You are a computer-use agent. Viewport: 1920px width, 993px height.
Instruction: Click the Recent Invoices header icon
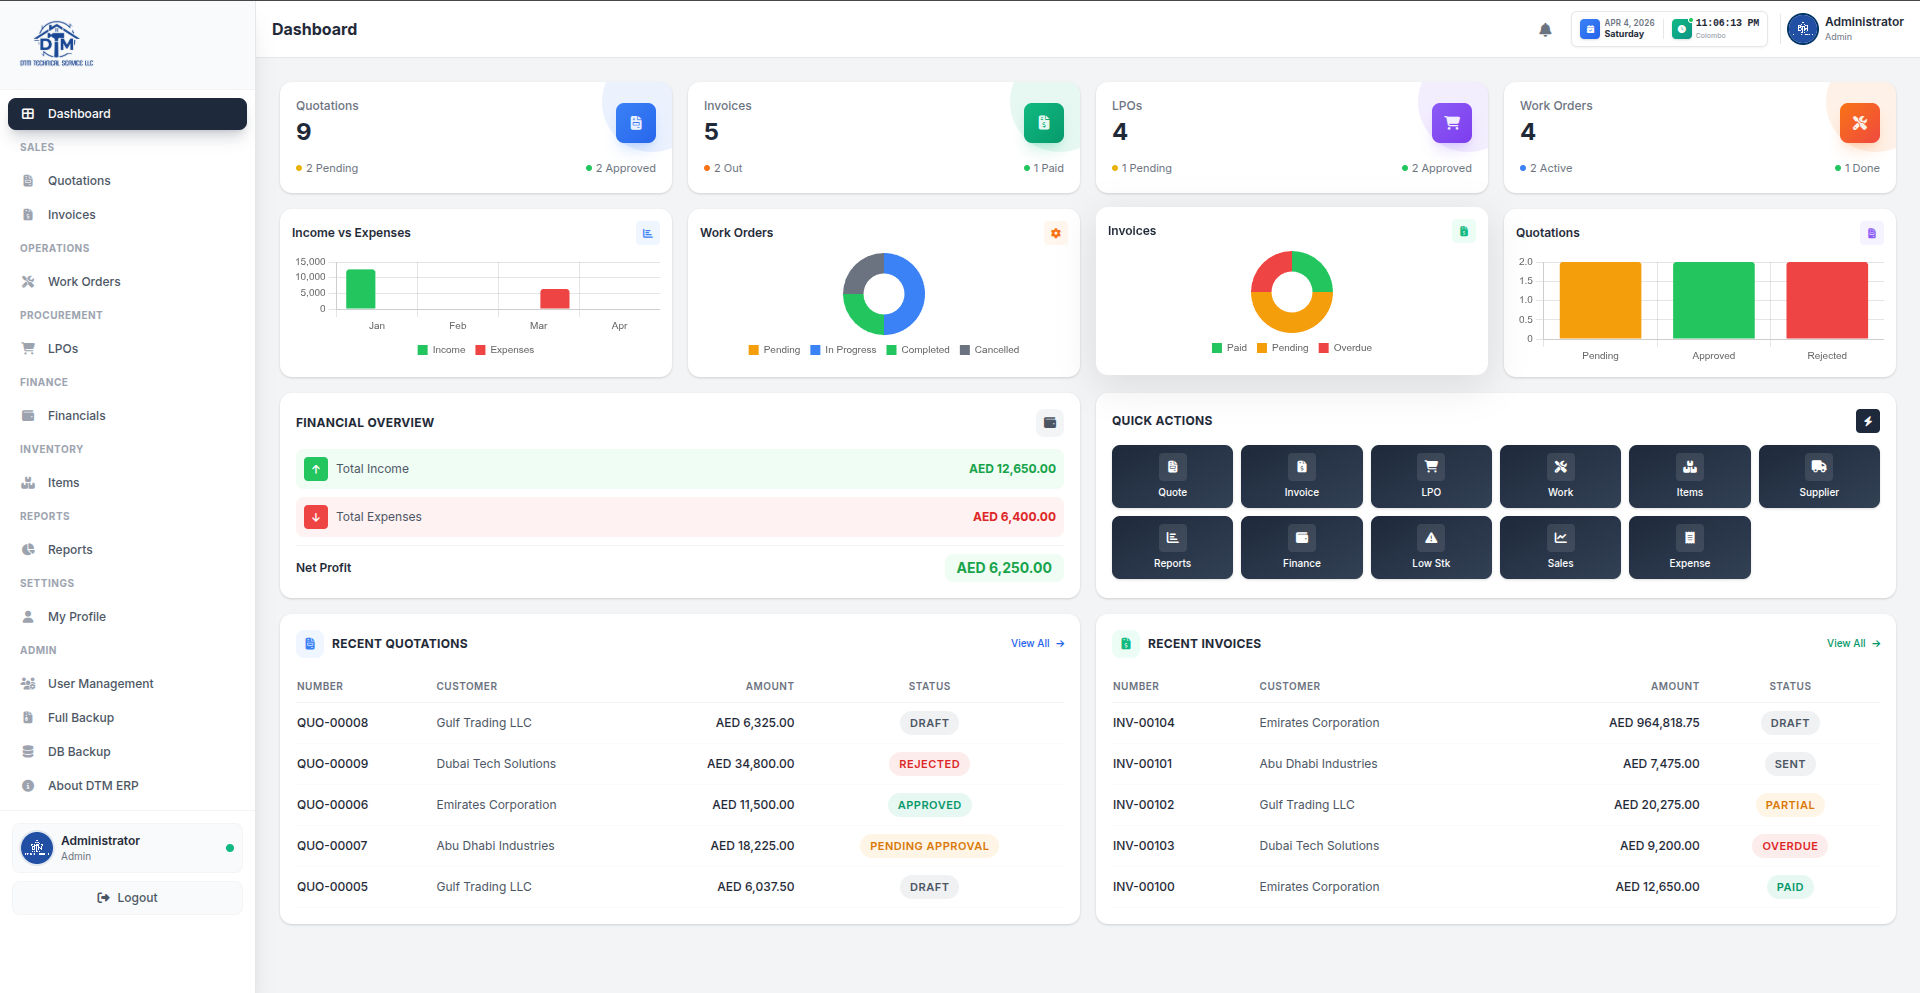tap(1126, 644)
